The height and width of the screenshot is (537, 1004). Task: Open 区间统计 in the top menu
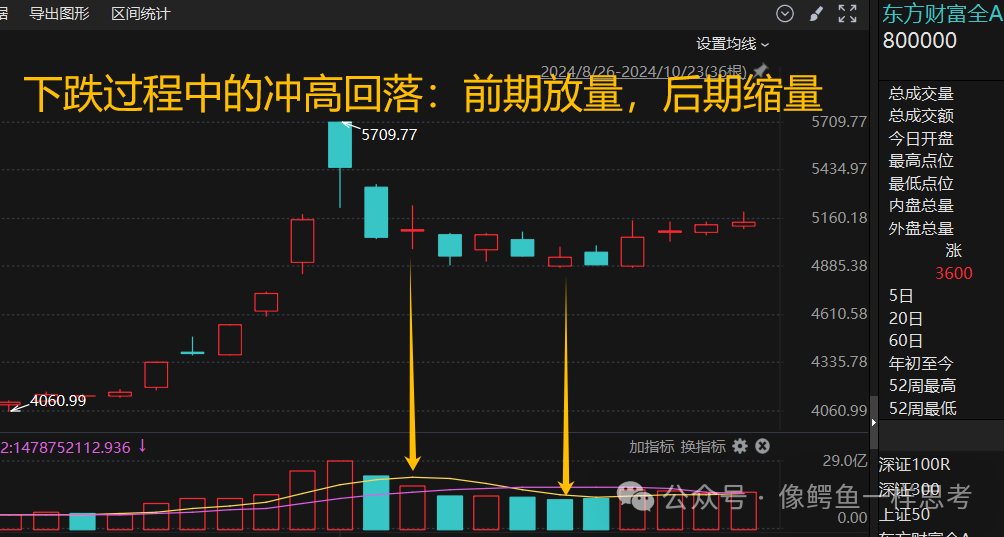click(140, 13)
